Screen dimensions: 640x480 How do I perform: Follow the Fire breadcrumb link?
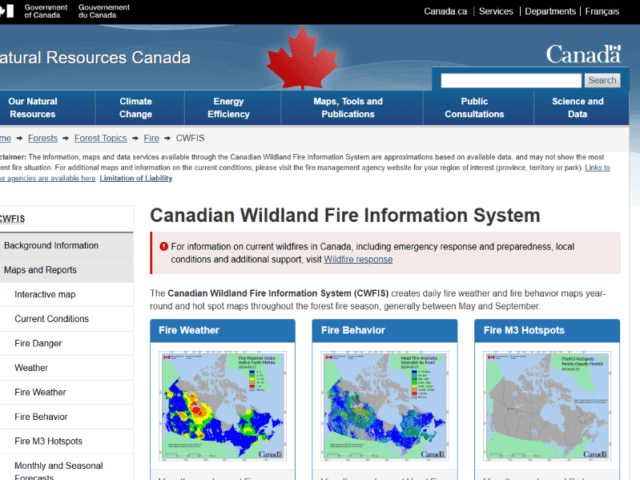[x=151, y=138]
